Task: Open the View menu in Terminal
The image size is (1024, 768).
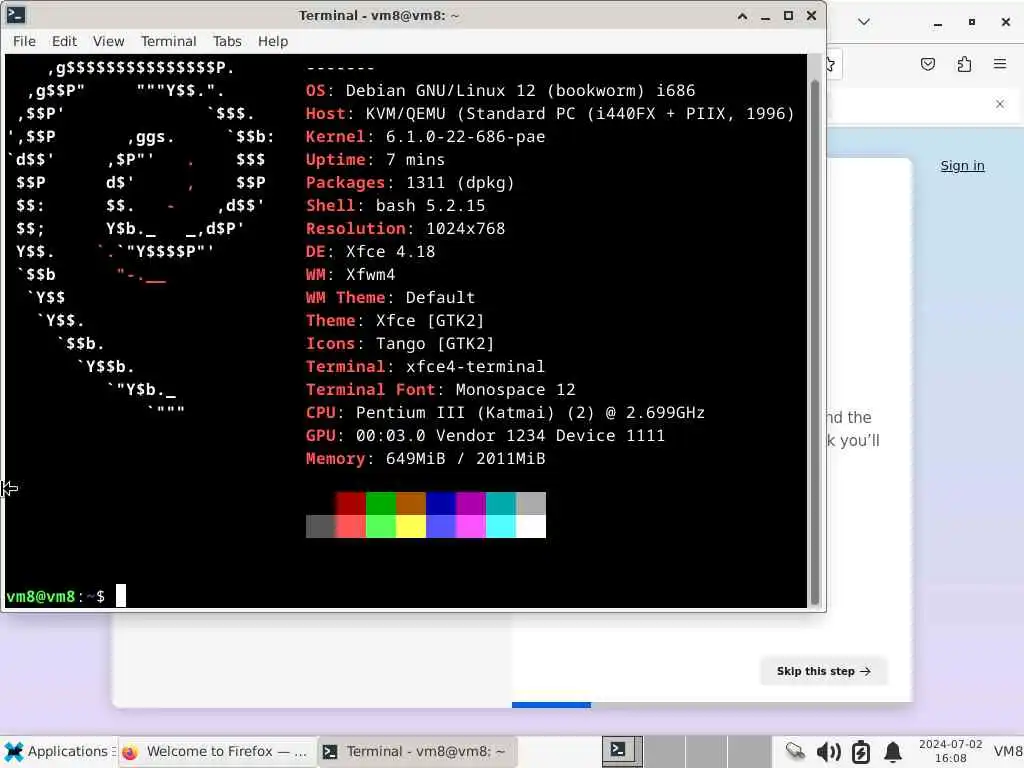Action: pyautogui.click(x=108, y=41)
